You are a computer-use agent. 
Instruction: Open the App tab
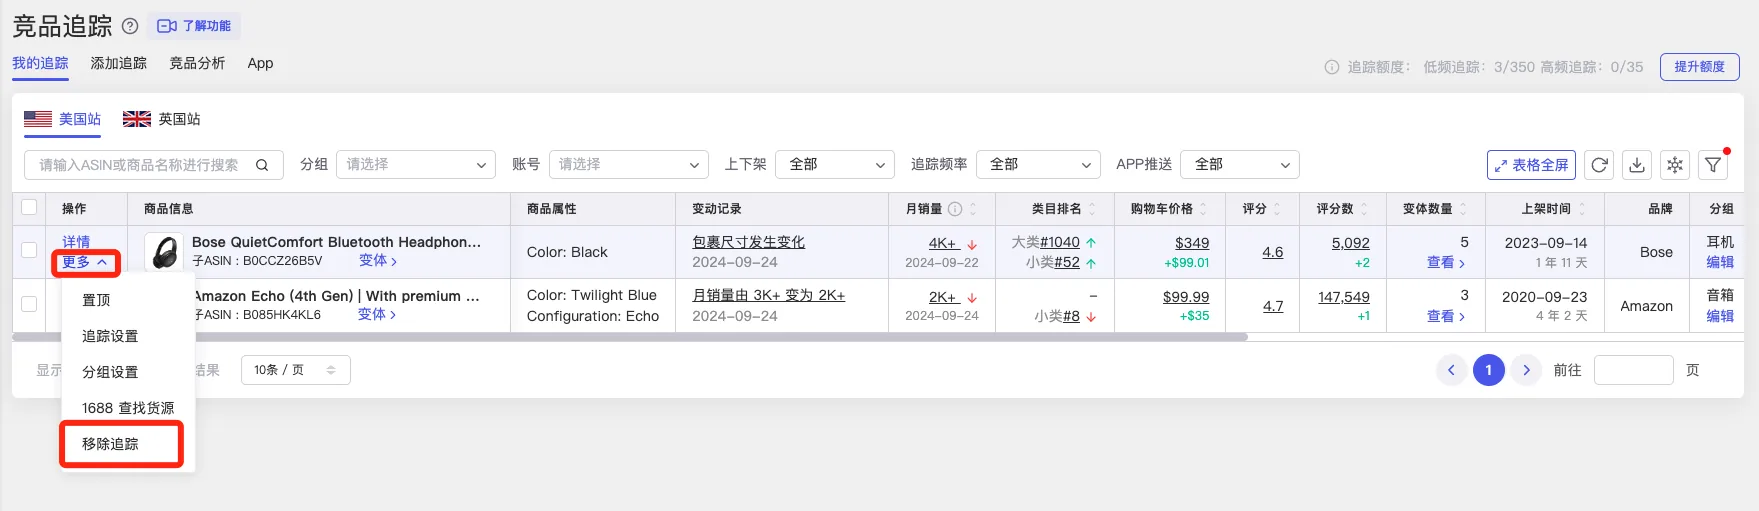click(260, 63)
